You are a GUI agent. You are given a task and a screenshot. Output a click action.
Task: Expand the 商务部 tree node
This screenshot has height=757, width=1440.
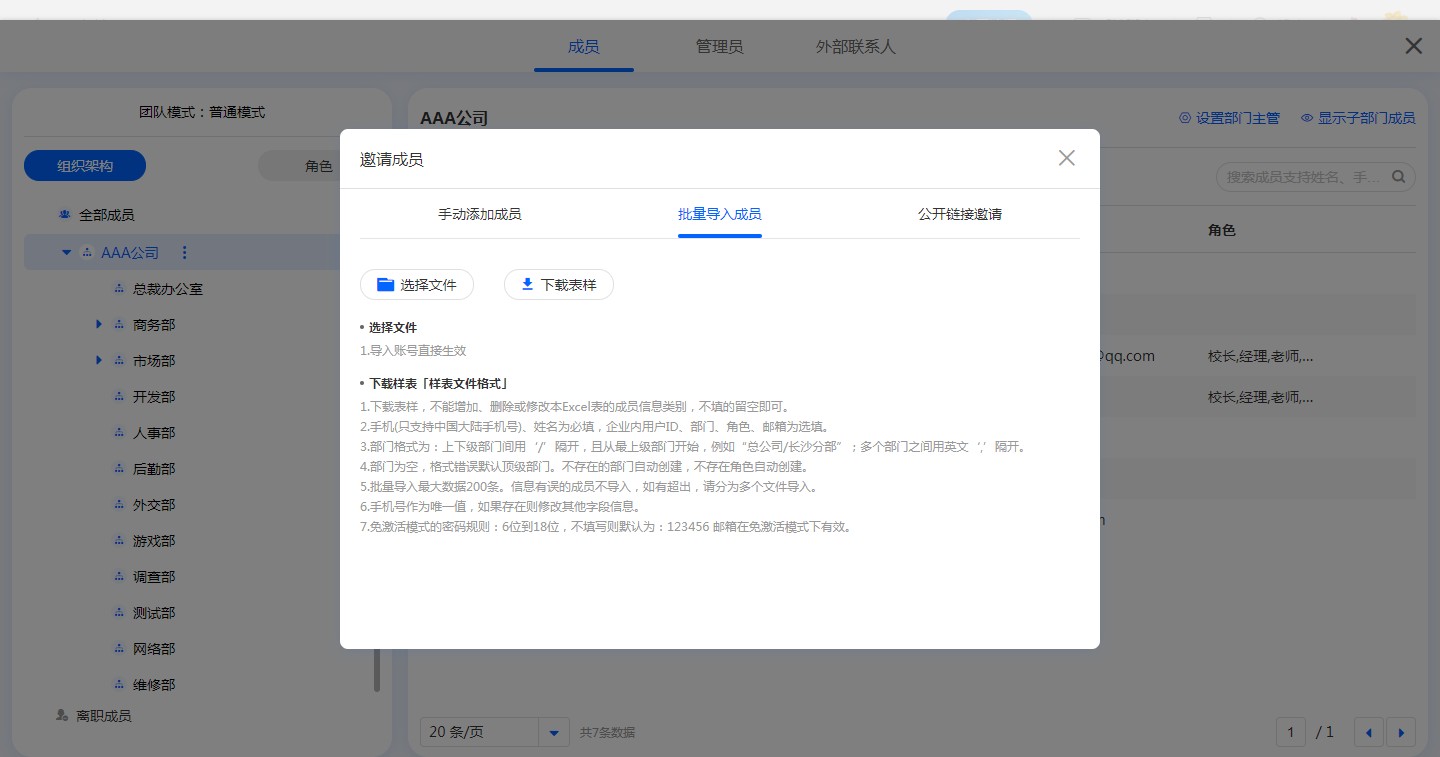click(x=99, y=325)
